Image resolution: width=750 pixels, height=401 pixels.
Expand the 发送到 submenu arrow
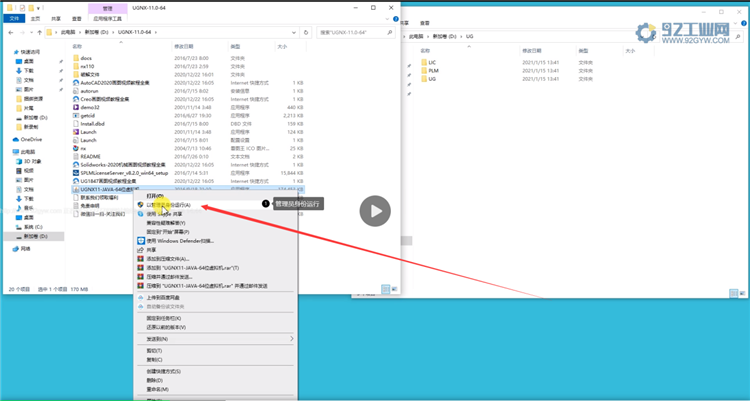(x=292, y=339)
